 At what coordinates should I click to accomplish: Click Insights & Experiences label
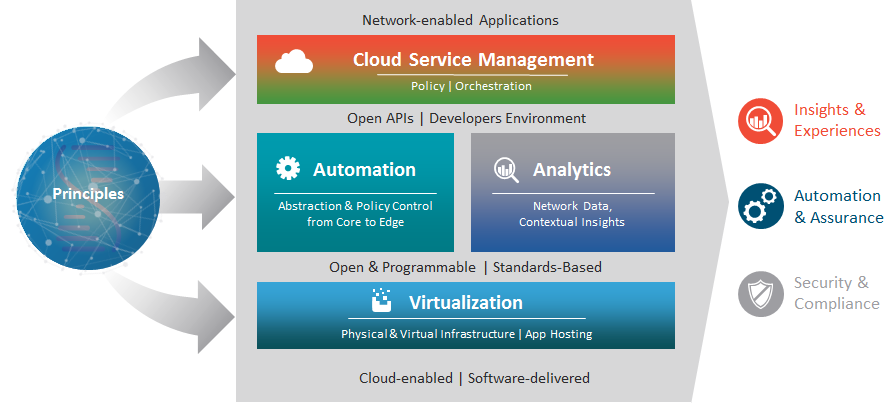(837, 120)
